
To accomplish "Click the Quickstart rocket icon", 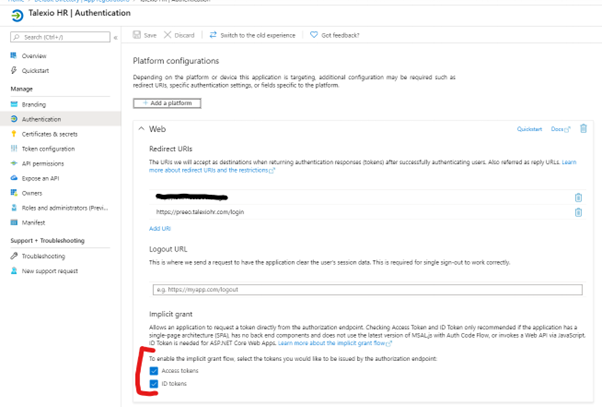I will click(14, 70).
